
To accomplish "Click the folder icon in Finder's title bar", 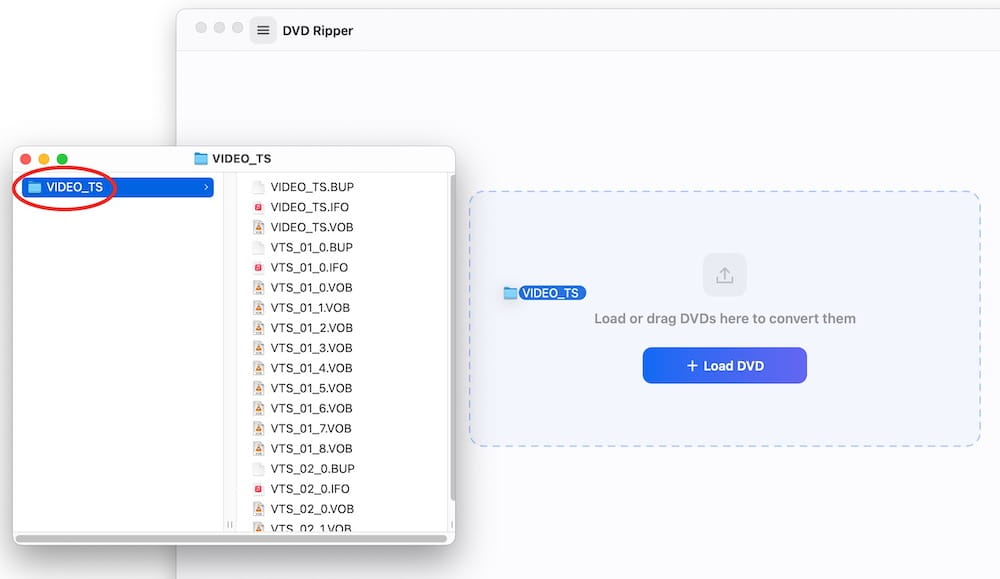I will (x=201, y=158).
